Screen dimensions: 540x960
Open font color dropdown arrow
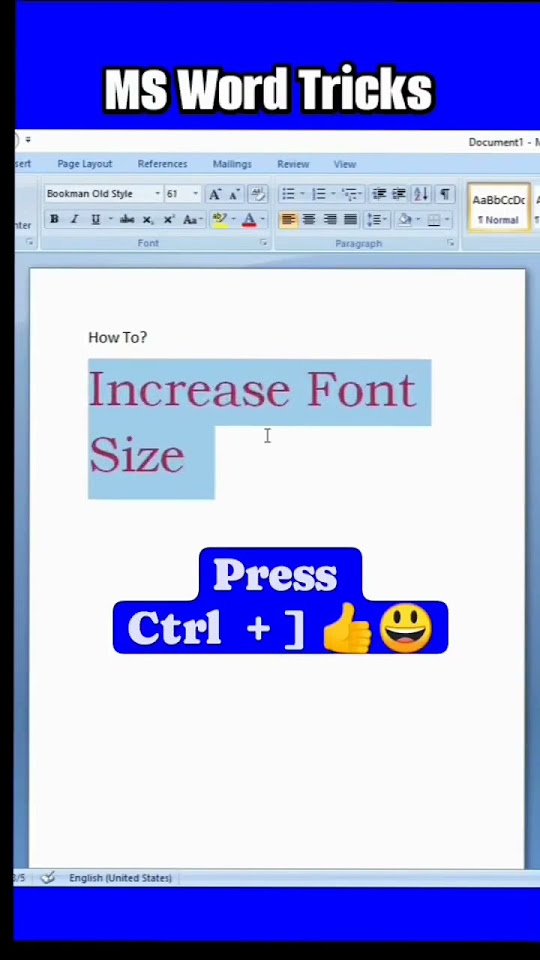click(x=263, y=219)
